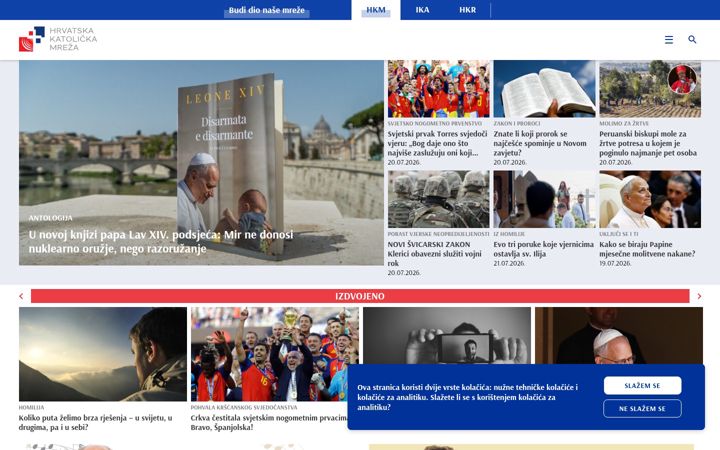Click the Svjetsko nogometno prvenstvo category label
Screen dimensions: 720x450
click(x=434, y=124)
